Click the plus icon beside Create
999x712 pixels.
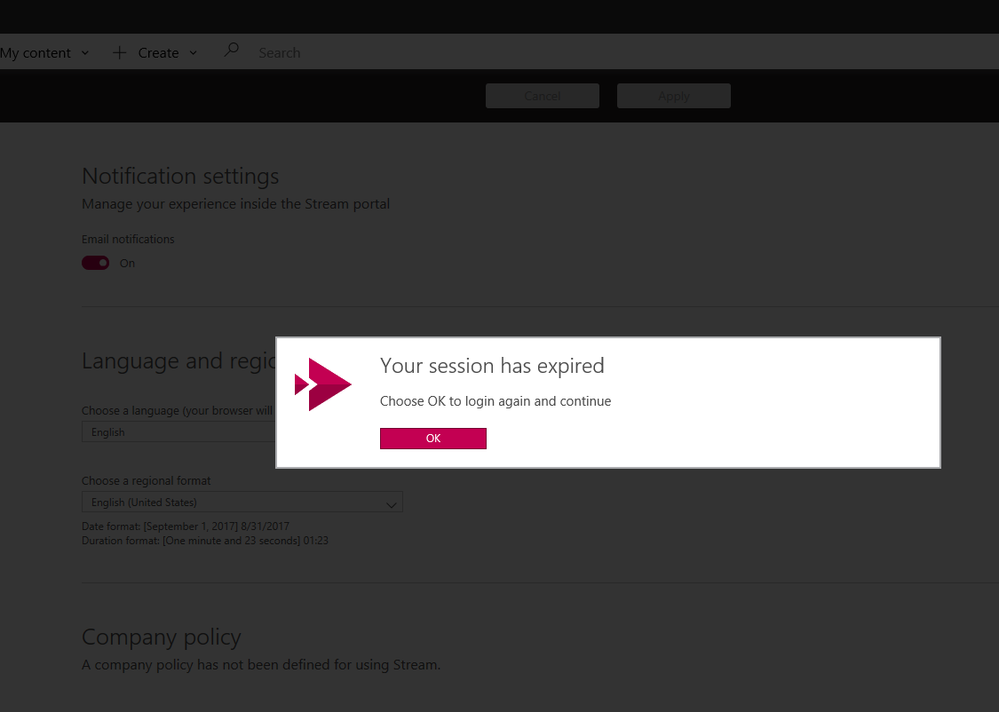click(x=119, y=52)
